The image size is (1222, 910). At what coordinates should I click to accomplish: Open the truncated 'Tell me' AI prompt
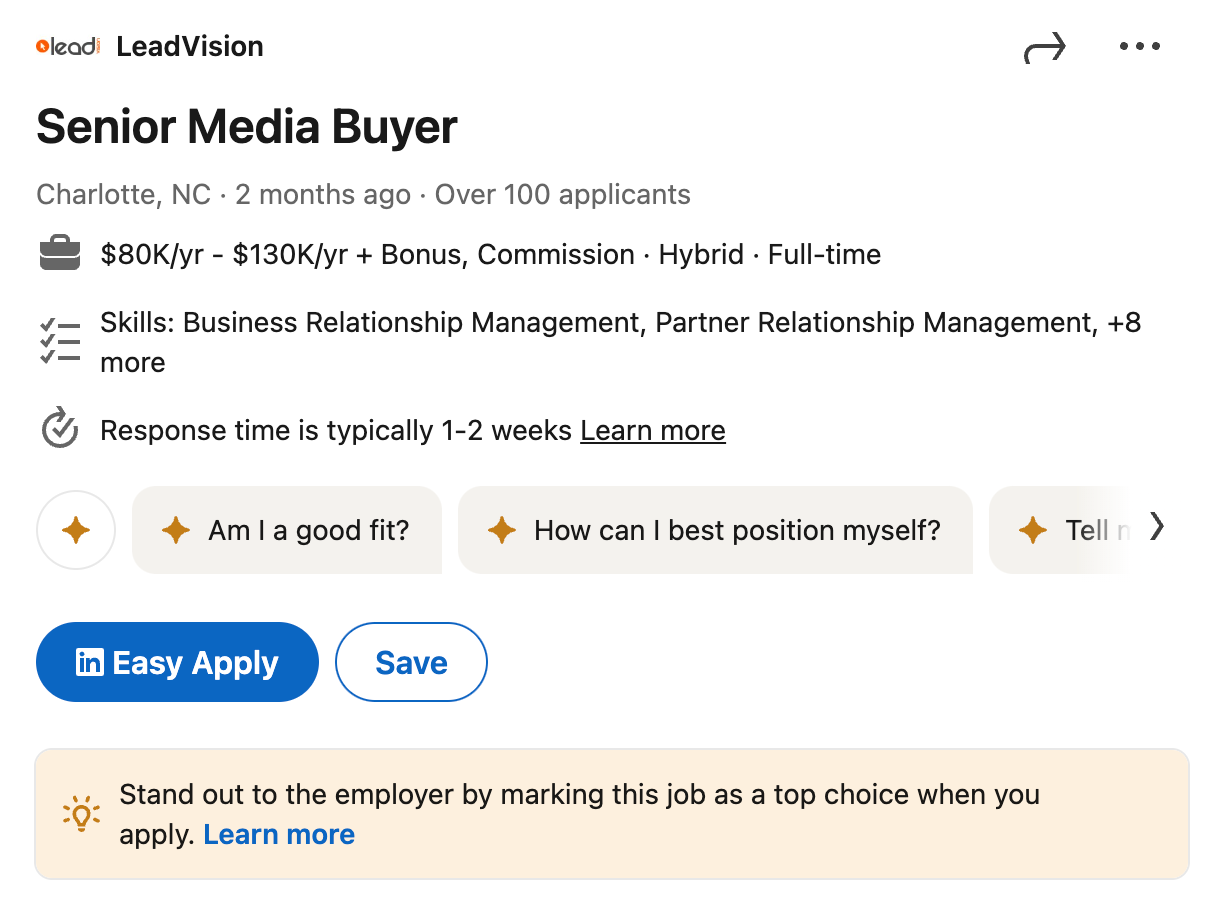click(x=1085, y=530)
